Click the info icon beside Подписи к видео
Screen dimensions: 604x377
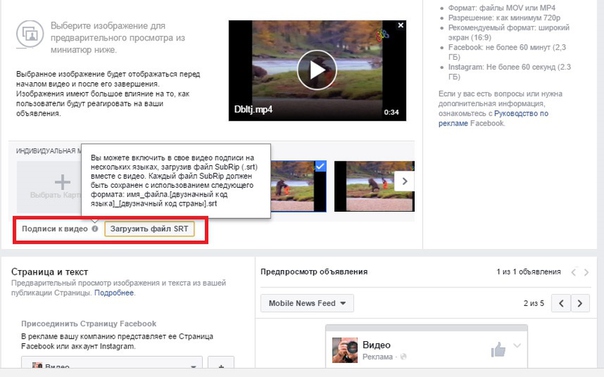coord(95,229)
